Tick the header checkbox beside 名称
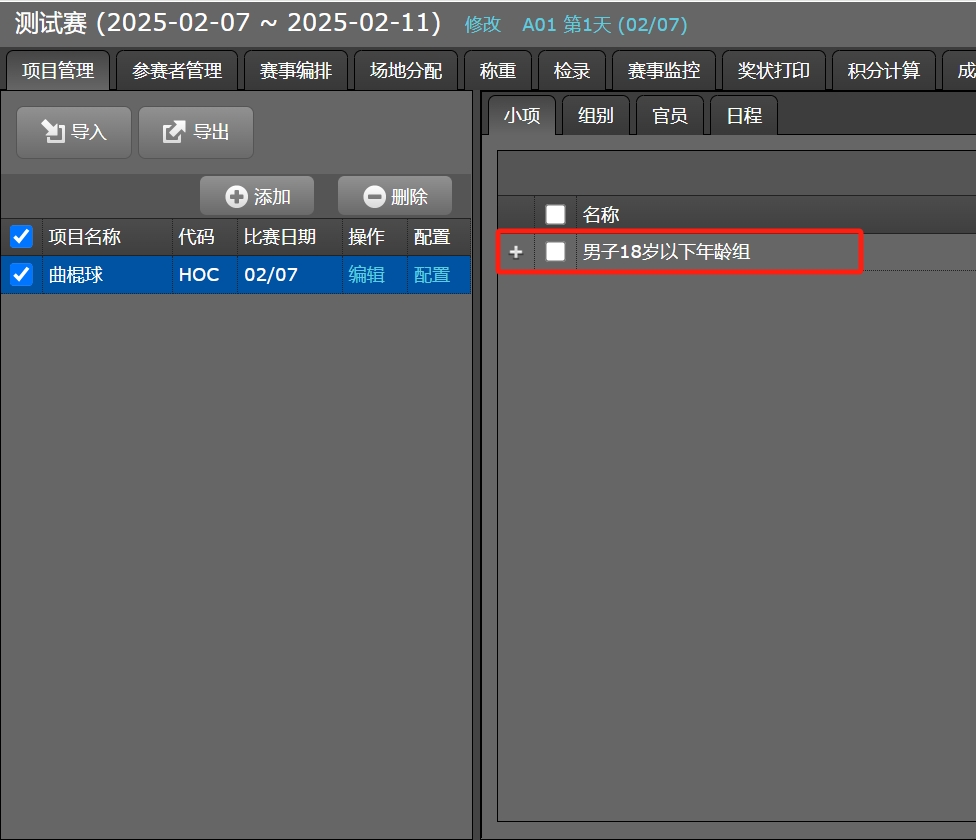Image resolution: width=976 pixels, height=840 pixels. point(555,214)
